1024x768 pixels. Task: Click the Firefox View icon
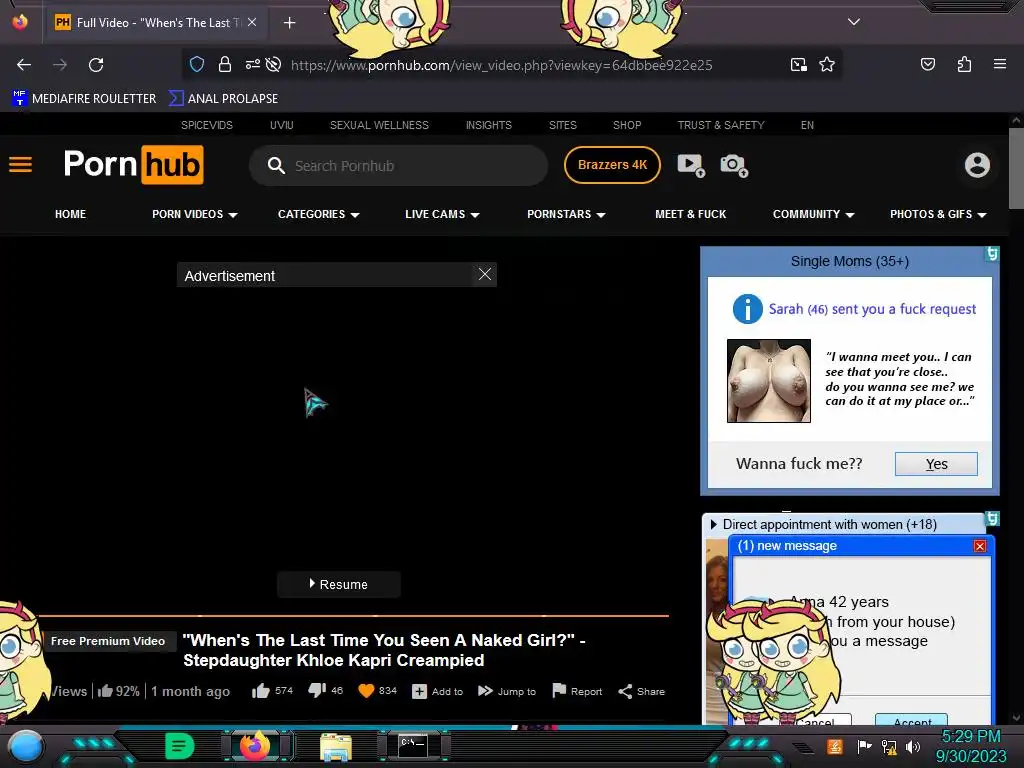click(20, 22)
